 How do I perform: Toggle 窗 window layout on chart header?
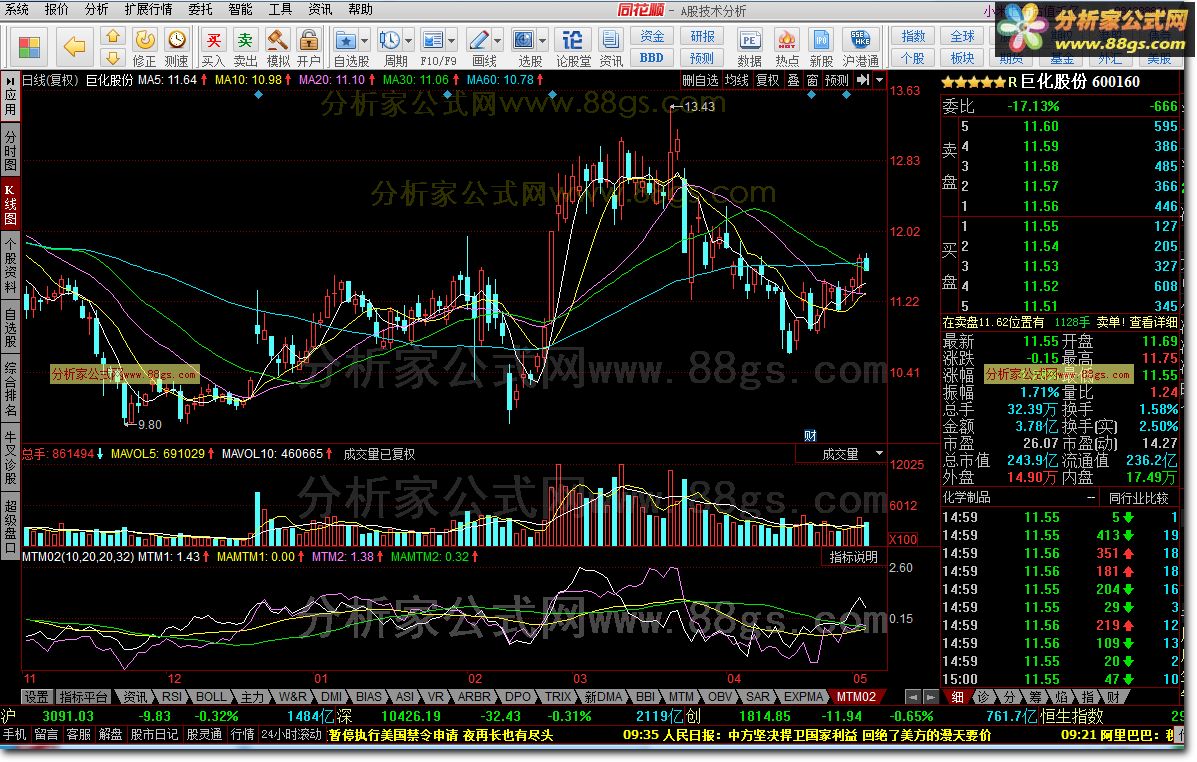tap(811, 80)
